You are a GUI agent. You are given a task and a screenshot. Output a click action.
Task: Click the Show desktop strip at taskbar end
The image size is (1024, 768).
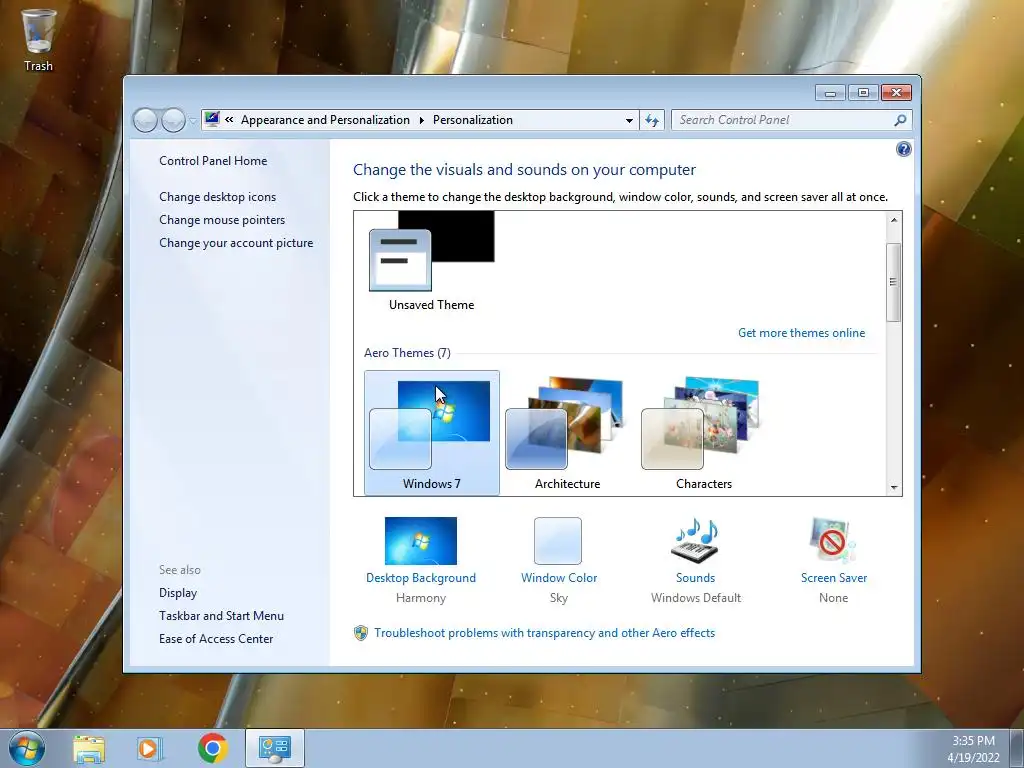tap(1017, 748)
